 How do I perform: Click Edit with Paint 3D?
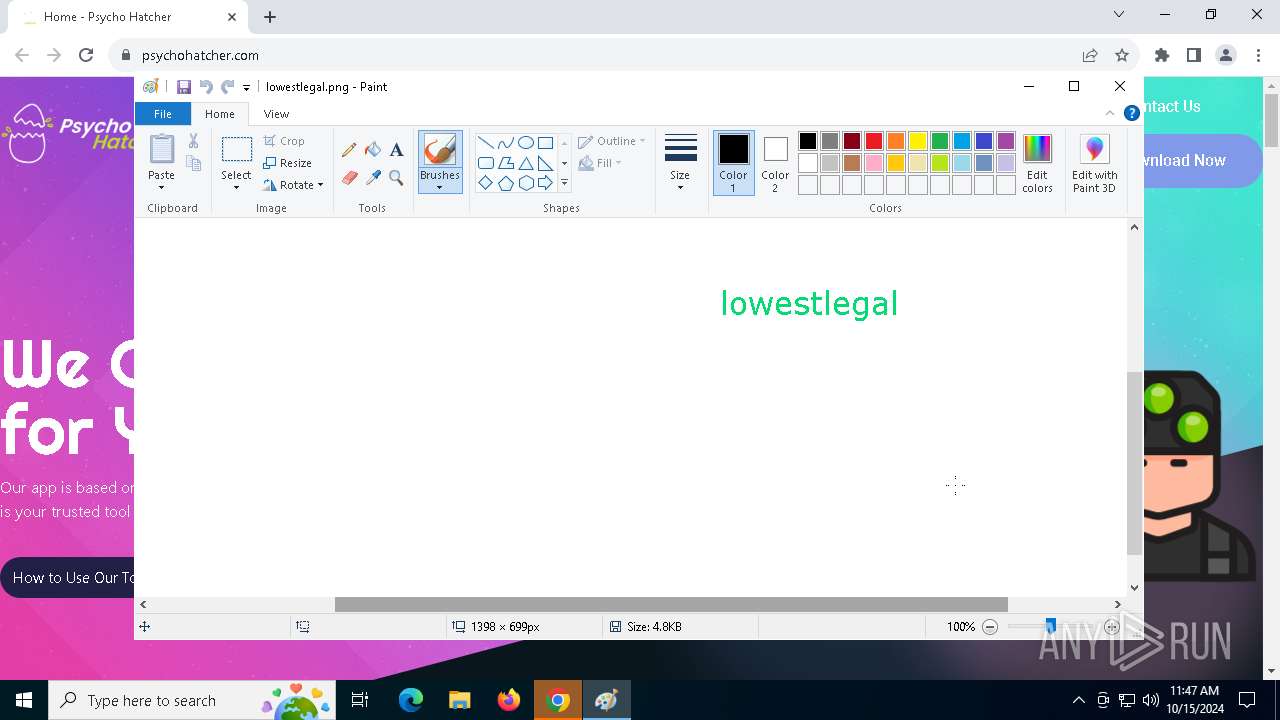[1094, 163]
